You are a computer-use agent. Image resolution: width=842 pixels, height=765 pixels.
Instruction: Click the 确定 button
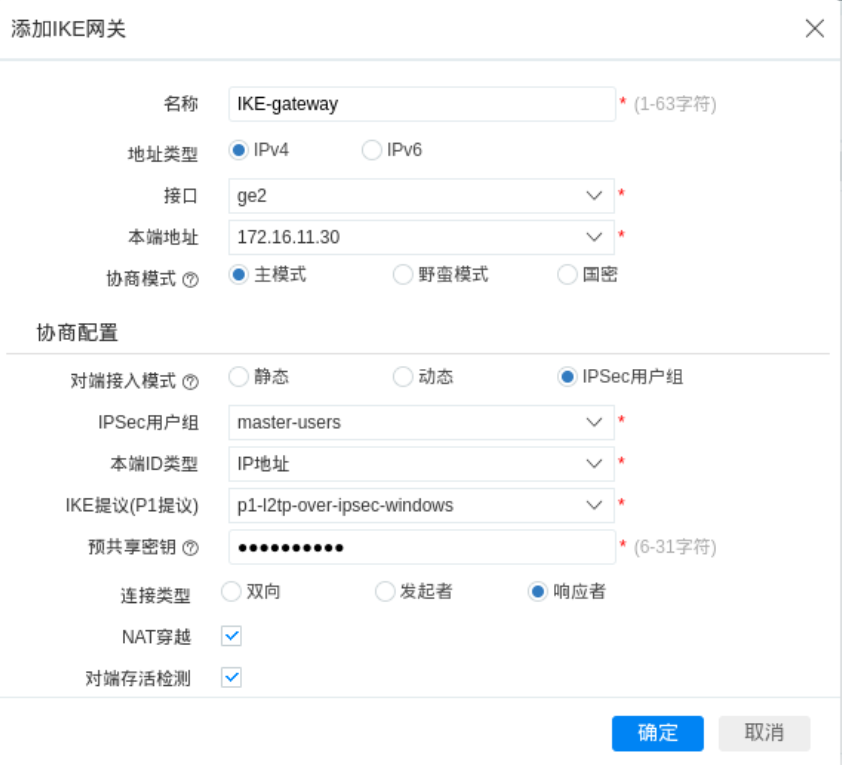657,733
